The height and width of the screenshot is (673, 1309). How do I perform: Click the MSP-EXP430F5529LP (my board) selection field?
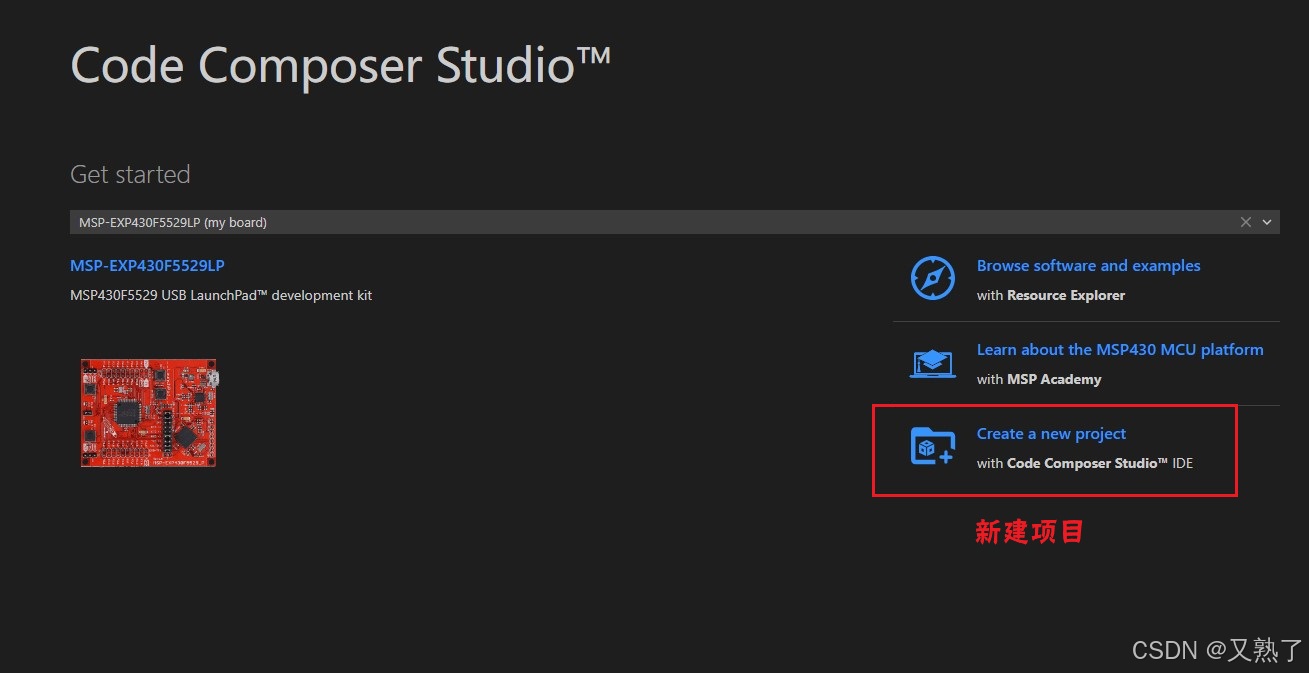[675, 222]
